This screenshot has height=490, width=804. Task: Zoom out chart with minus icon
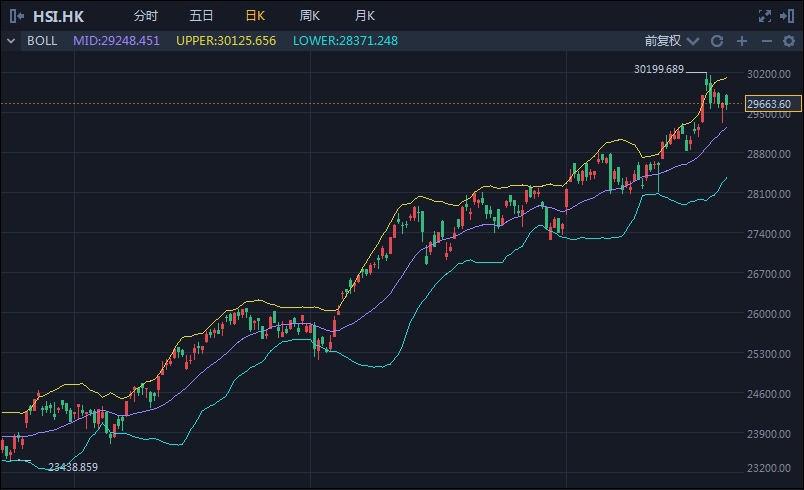[x=767, y=41]
